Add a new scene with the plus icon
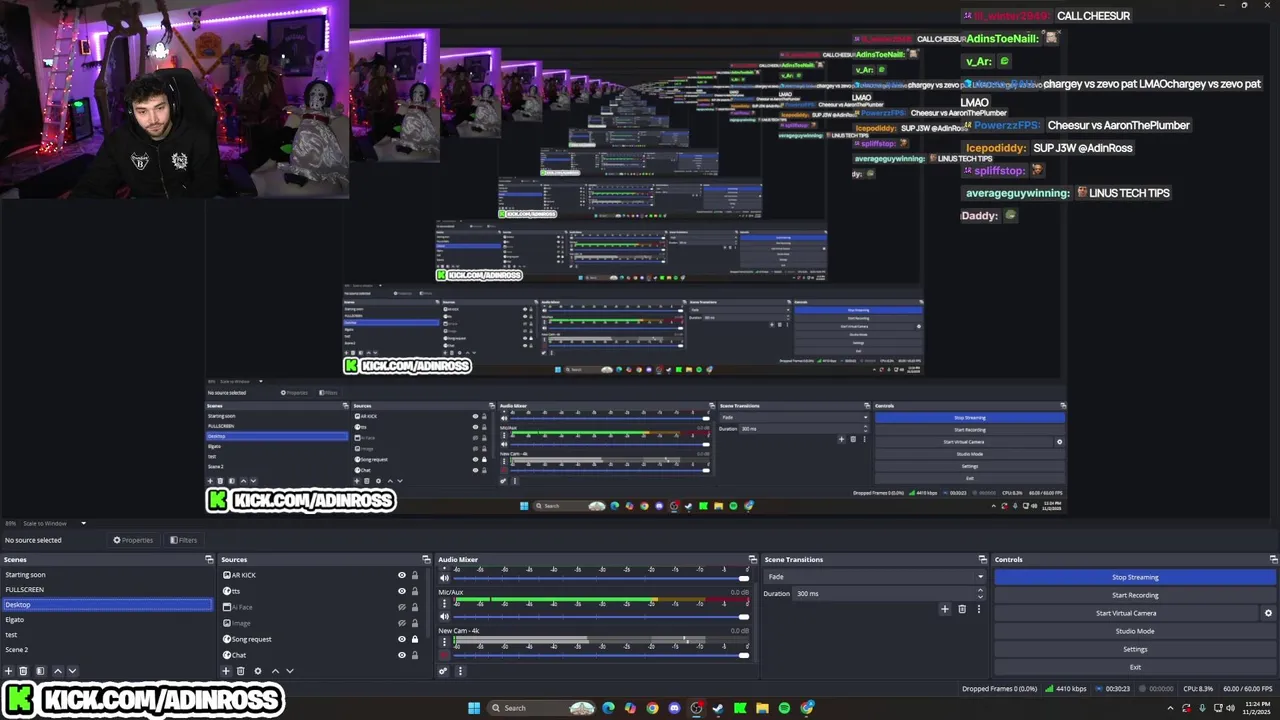This screenshot has height=720, width=1280. pyautogui.click(x=8, y=671)
